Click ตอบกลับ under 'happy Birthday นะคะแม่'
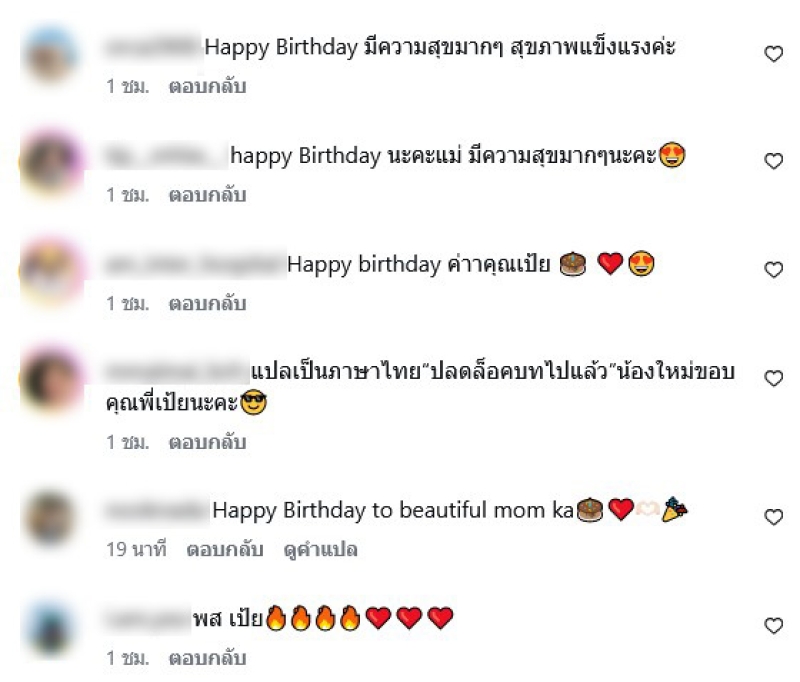This screenshot has width=800, height=682. [207, 195]
